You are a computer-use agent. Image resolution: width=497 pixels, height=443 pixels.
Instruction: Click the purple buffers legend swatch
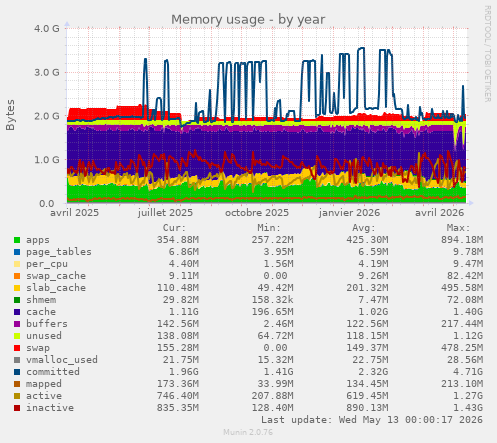tap(17, 324)
